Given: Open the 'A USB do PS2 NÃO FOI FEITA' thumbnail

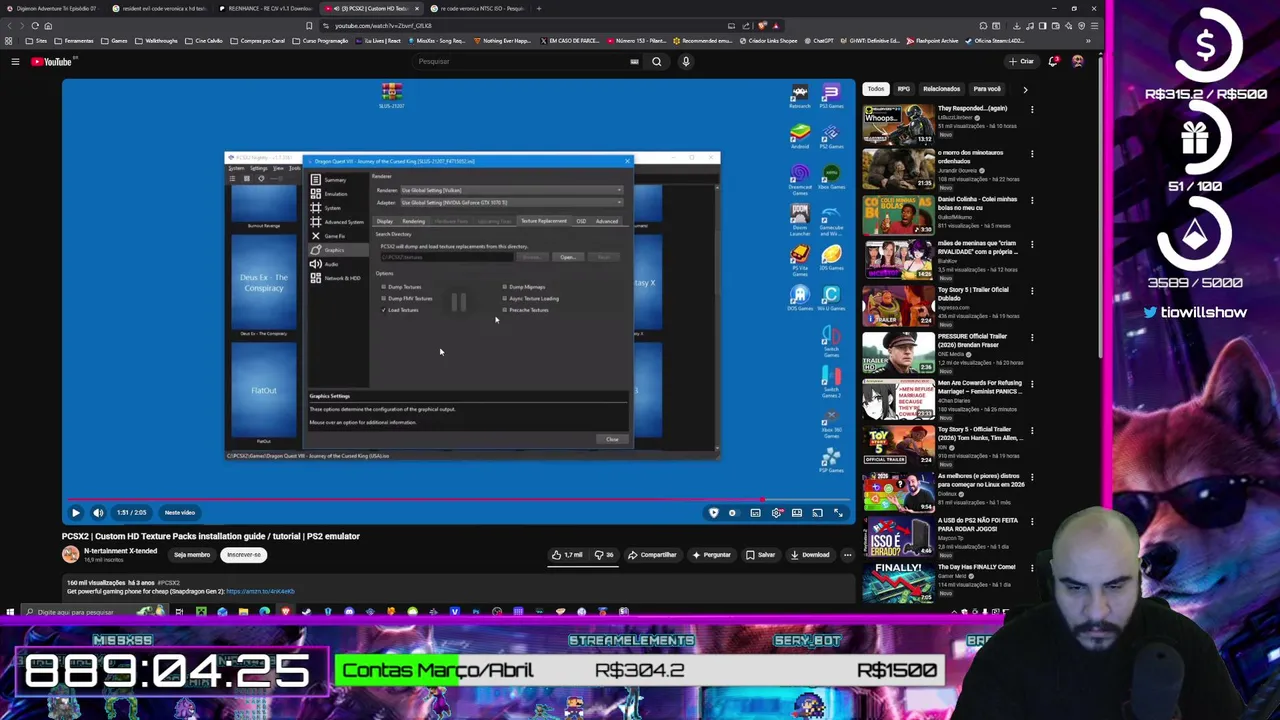Looking at the screenshot, I should point(898,536).
